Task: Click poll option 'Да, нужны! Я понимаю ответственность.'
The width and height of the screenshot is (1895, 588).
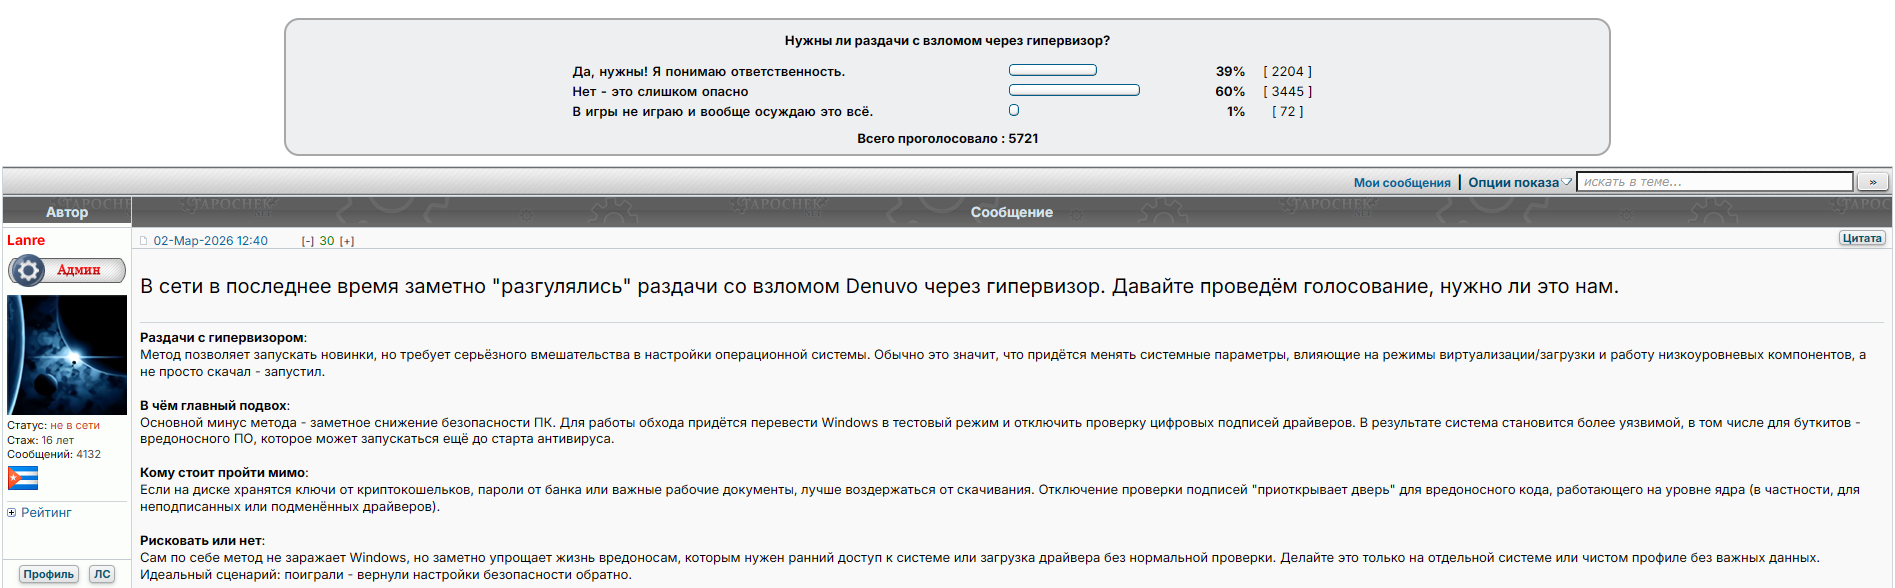Action: 709,71
